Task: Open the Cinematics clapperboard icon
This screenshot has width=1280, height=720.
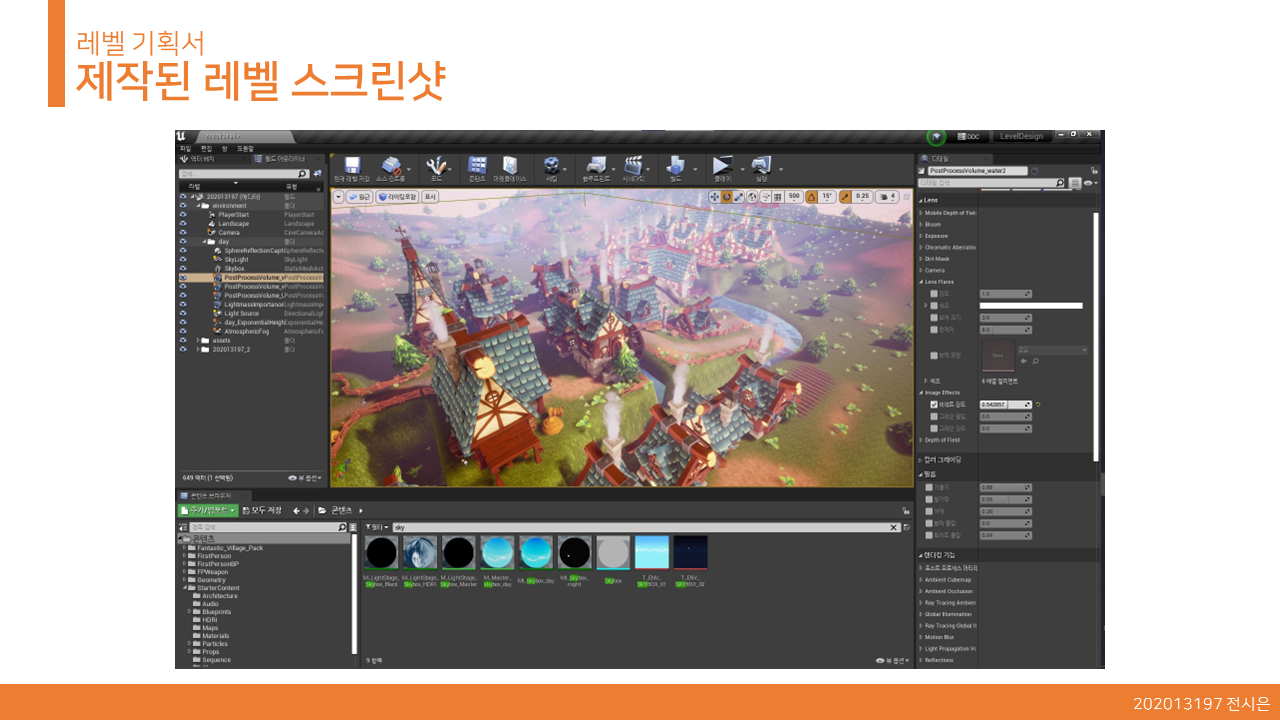Action: coord(633,165)
